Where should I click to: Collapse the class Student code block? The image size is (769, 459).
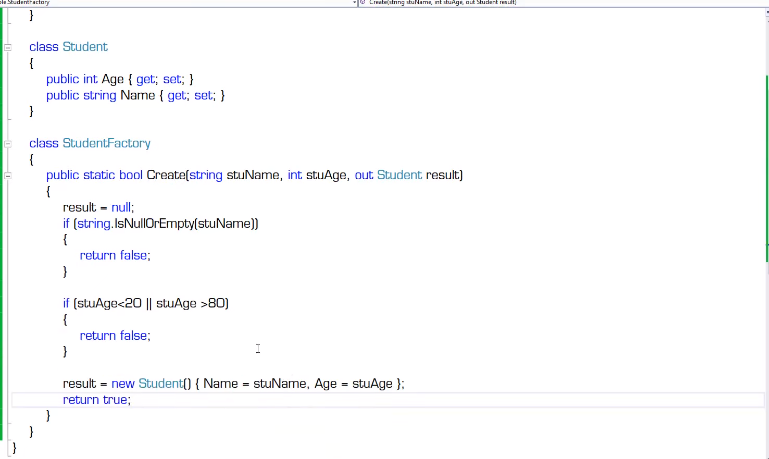coord(8,47)
